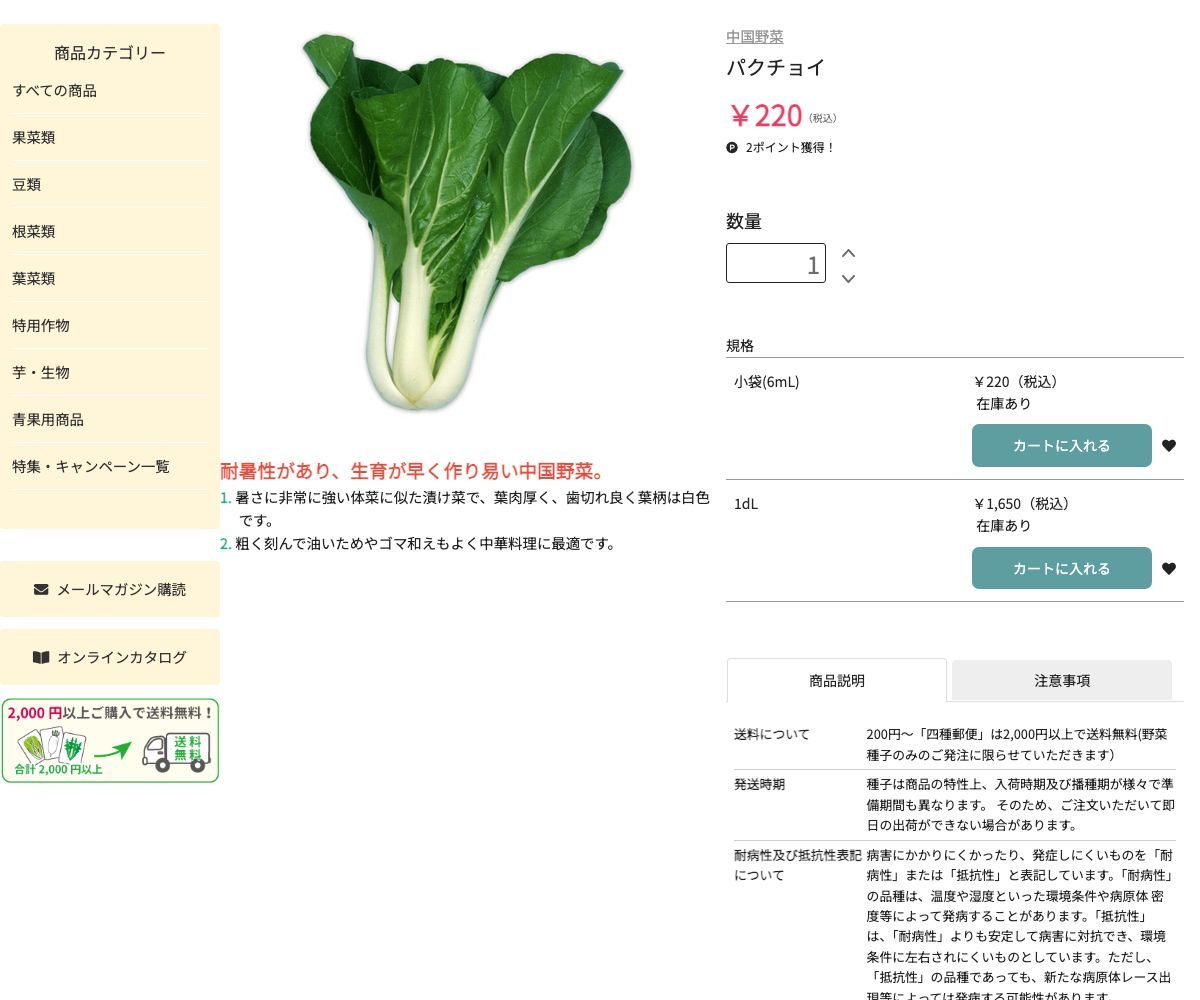Select the 根菜類 category

[x=34, y=232]
